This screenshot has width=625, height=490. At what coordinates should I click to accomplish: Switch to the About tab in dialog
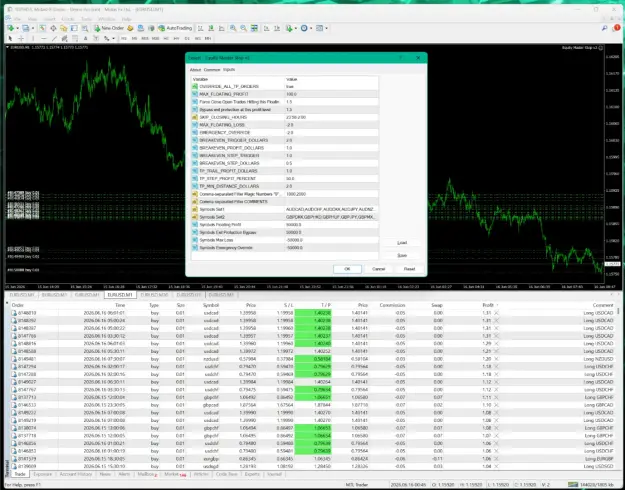pos(195,70)
